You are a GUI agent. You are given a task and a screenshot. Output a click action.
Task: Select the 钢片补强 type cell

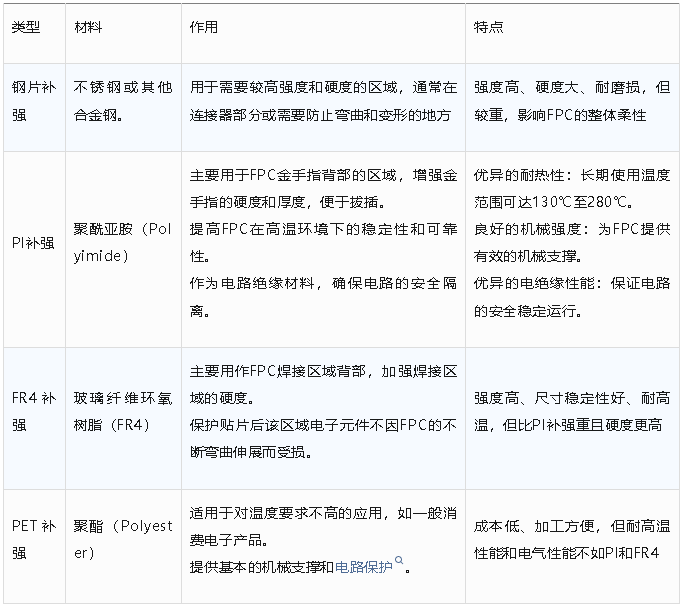point(33,101)
